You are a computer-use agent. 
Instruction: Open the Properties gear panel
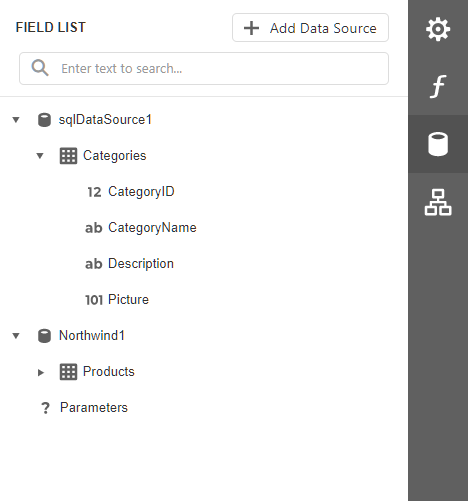[438, 29]
